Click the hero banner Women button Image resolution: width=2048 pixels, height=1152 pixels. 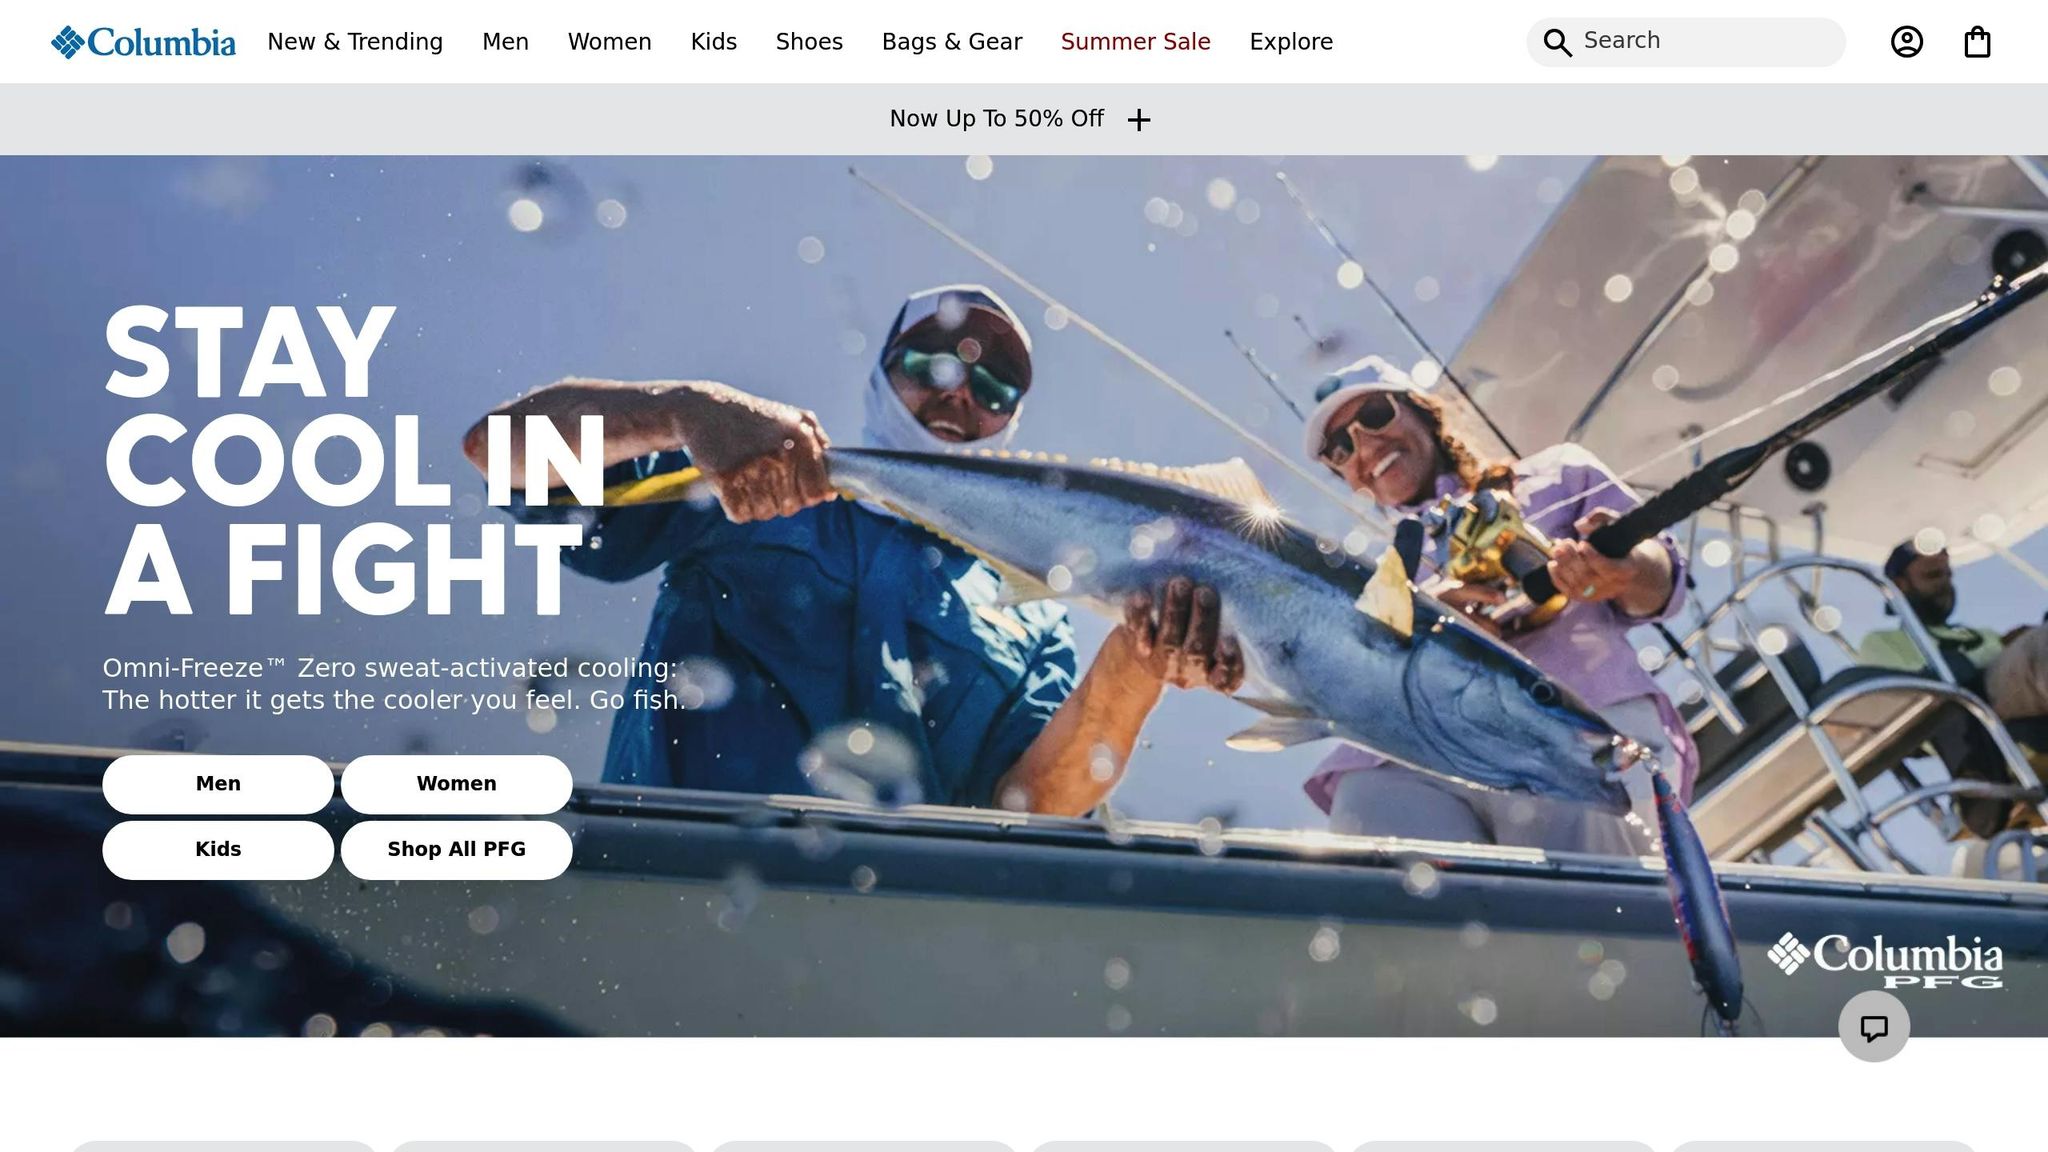[456, 784]
